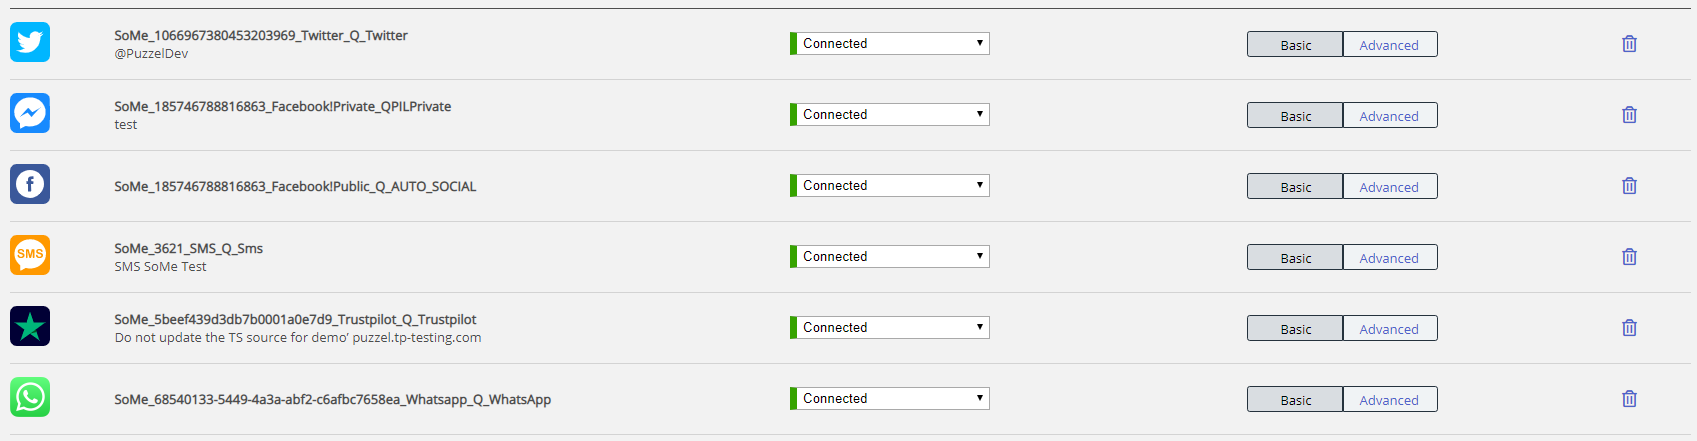Expand the SMS source status dropdown
The image size is (1697, 441).
click(892, 257)
